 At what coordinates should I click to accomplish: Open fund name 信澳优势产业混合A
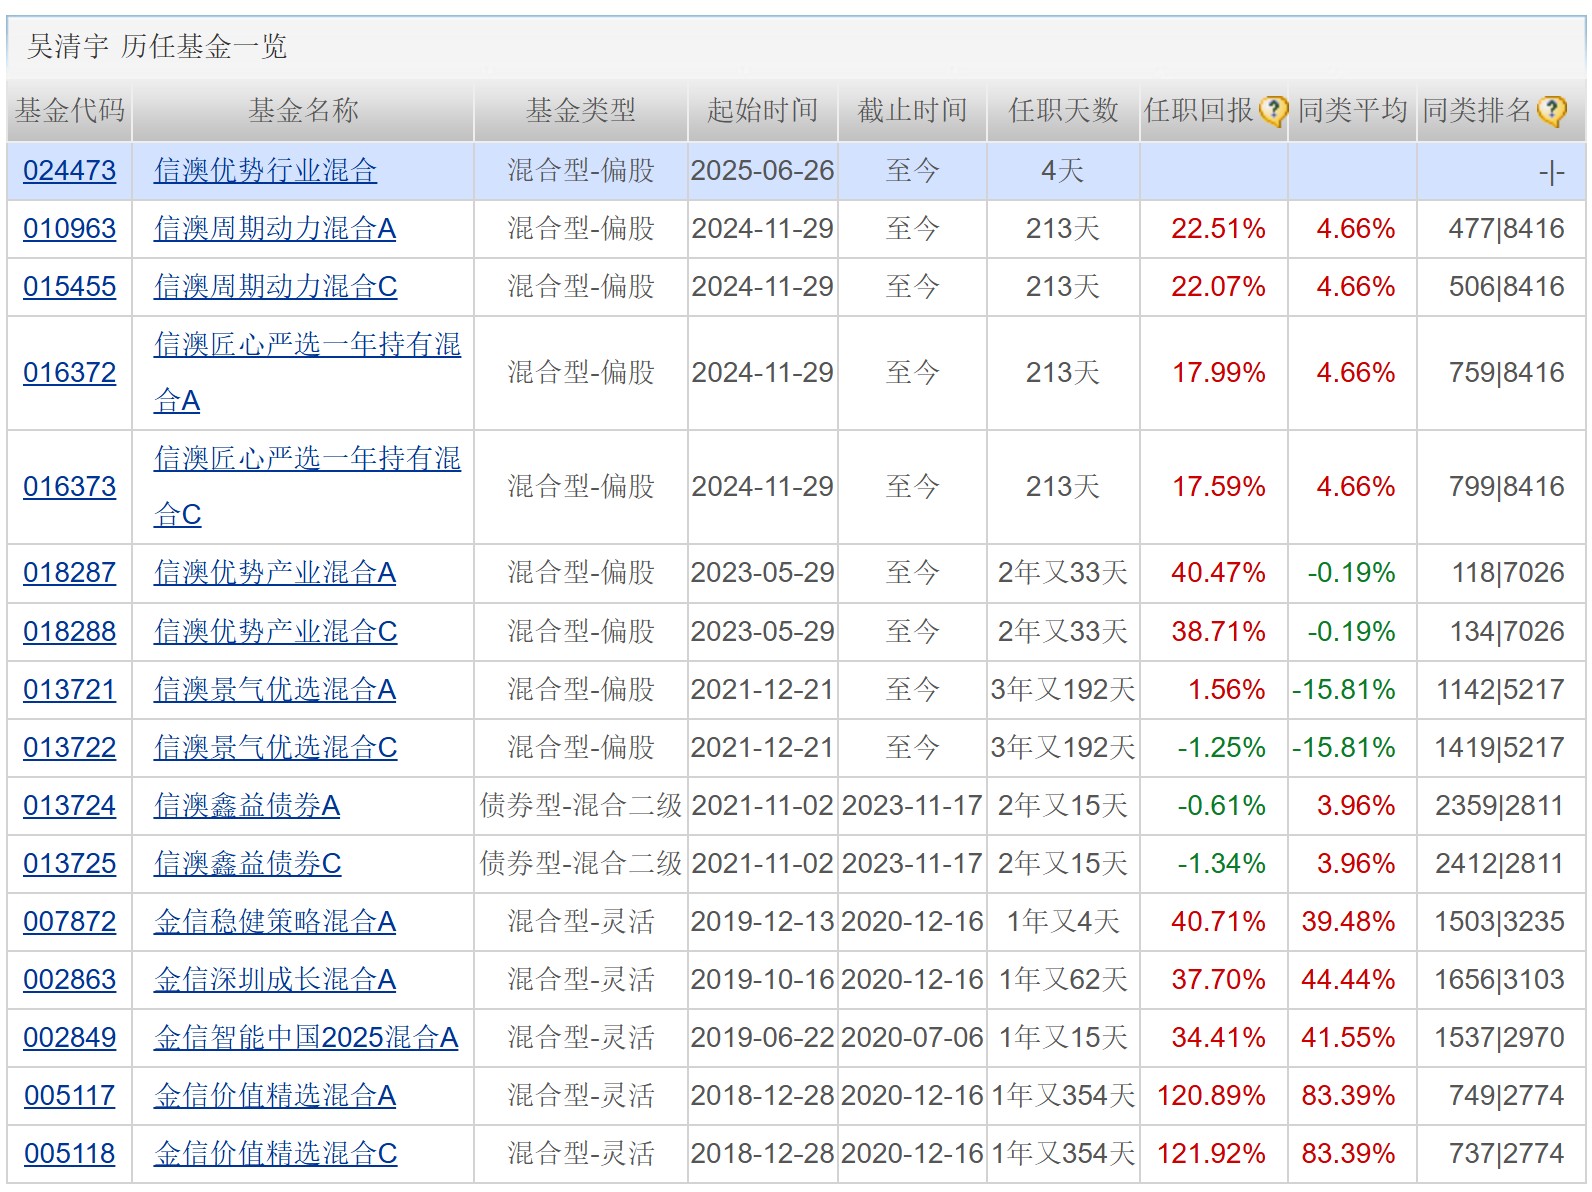click(275, 573)
